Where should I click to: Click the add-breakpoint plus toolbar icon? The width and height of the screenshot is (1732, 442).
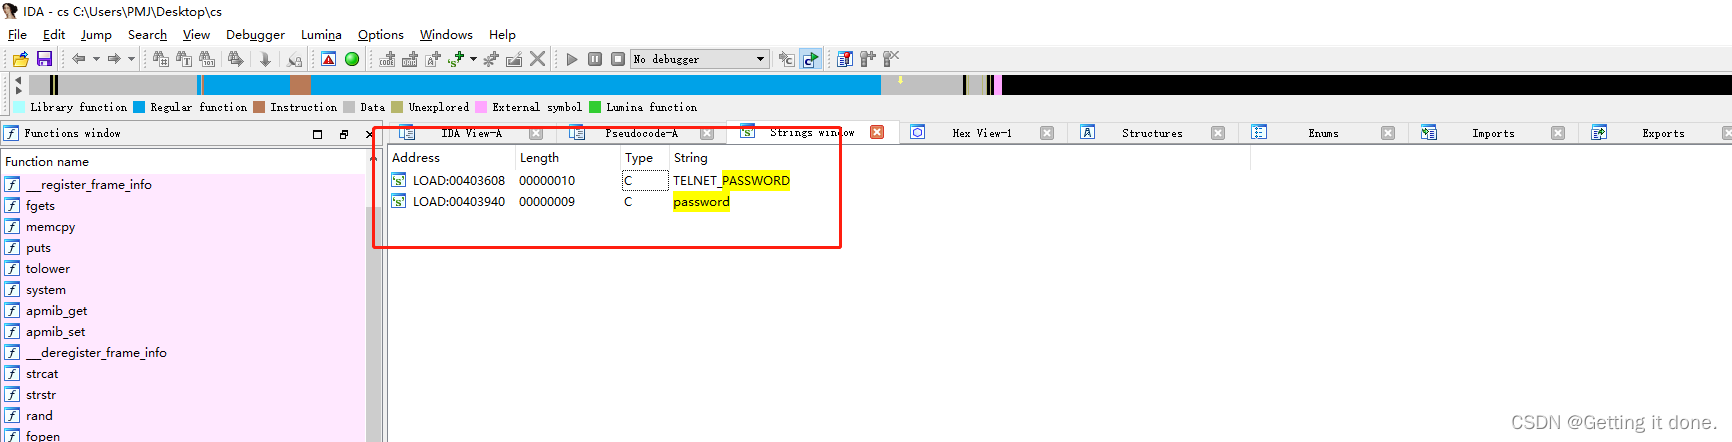[x=868, y=59]
